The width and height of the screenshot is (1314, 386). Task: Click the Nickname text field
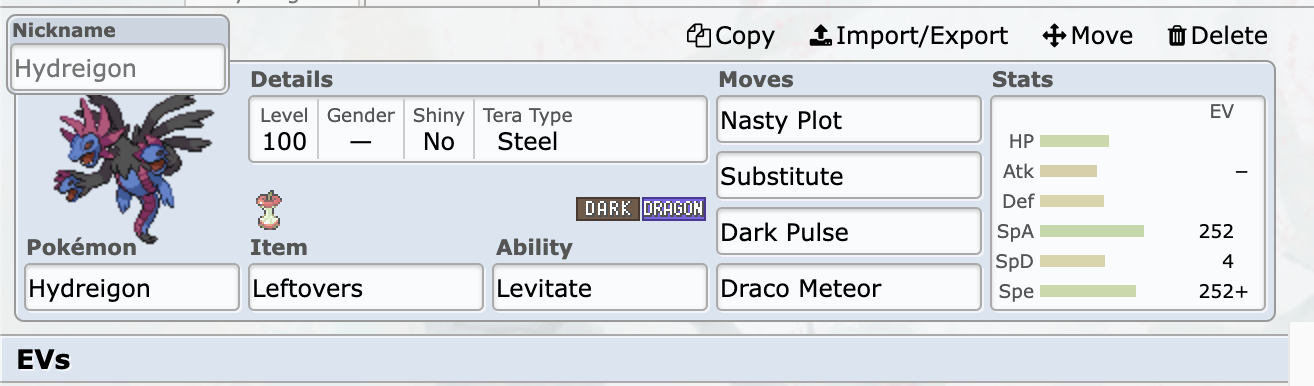click(118, 68)
